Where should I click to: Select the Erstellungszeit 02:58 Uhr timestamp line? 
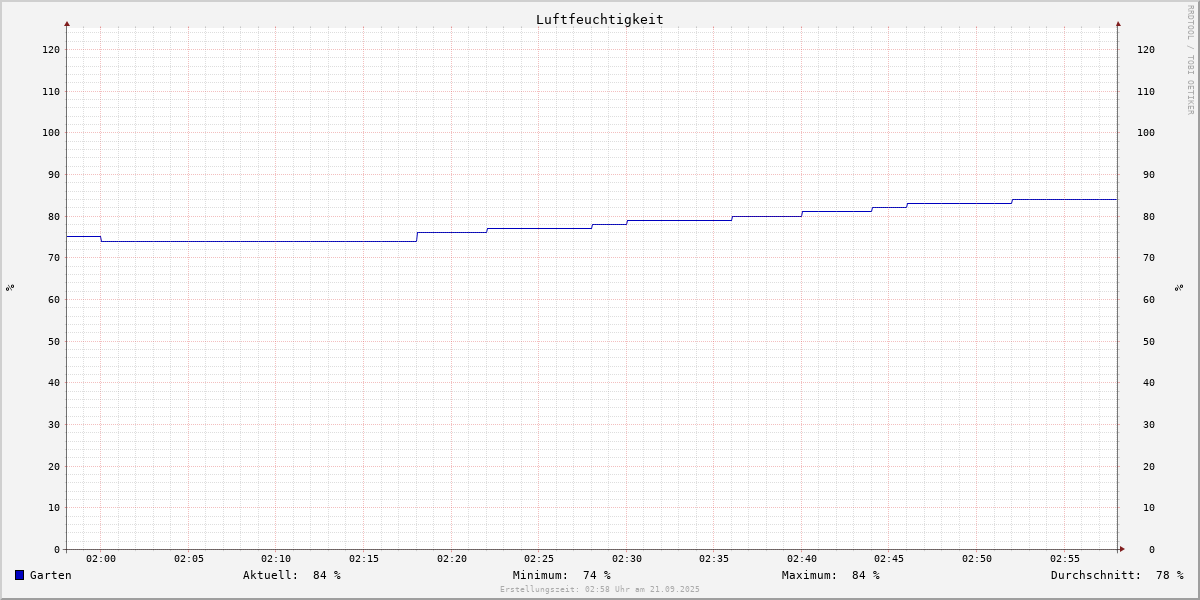click(x=600, y=590)
